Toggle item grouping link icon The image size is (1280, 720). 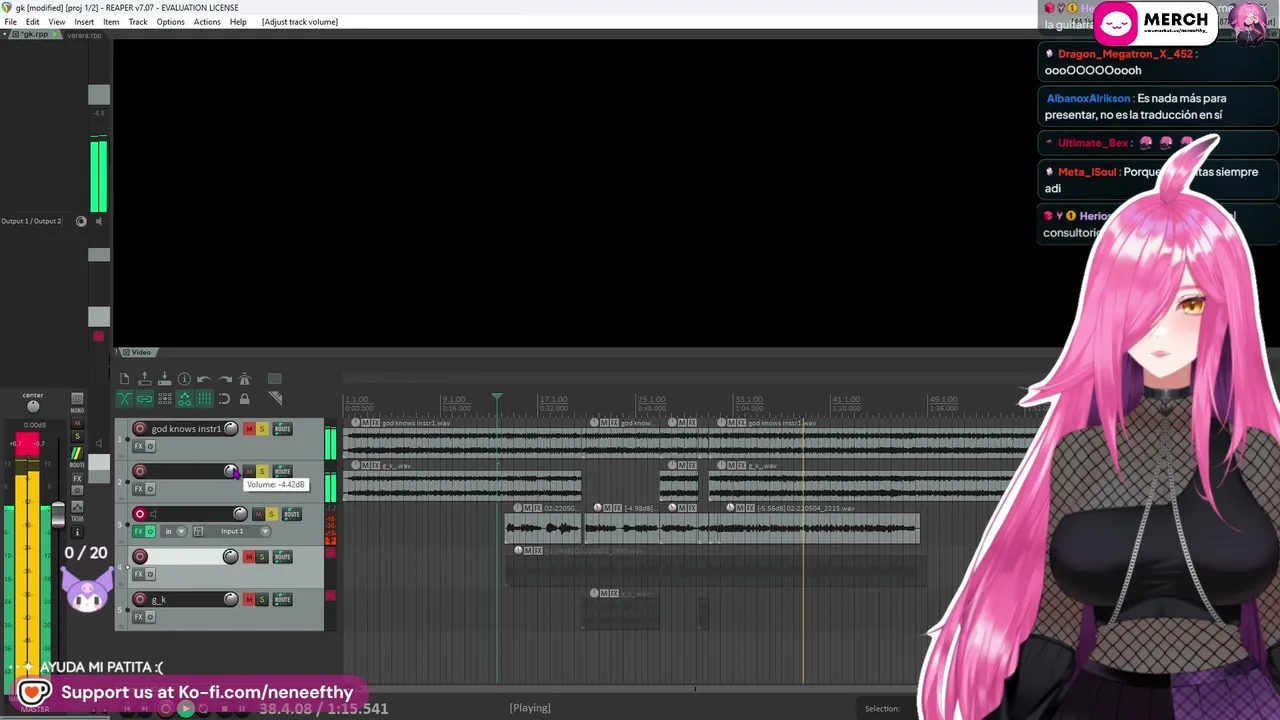tap(144, 399)
